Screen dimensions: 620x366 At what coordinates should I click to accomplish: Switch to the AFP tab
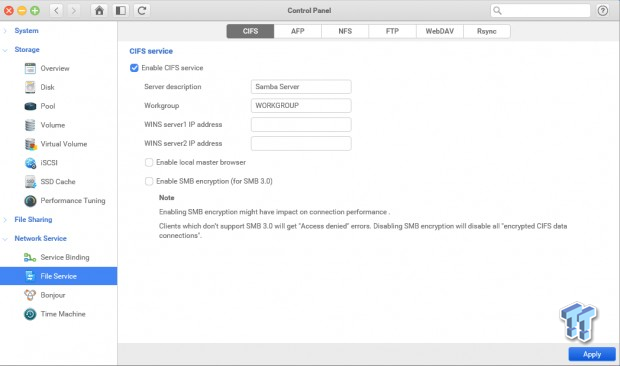tap(298, 31)
